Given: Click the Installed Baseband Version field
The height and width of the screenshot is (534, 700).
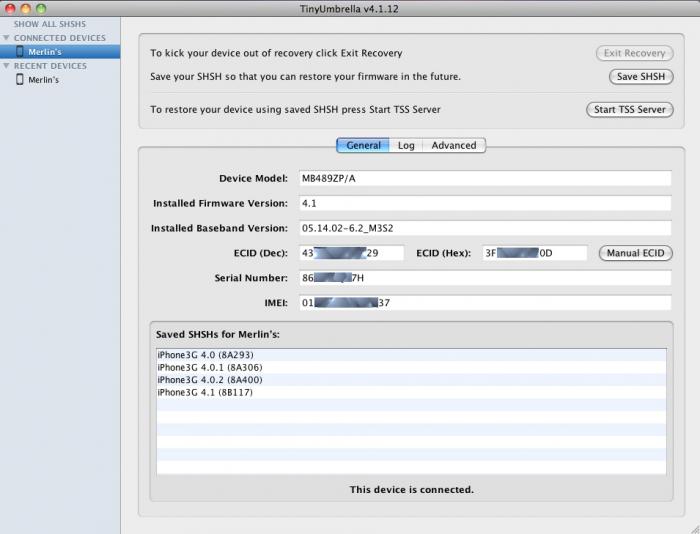Looking at the screenshot, I should [x=484, y=228].
